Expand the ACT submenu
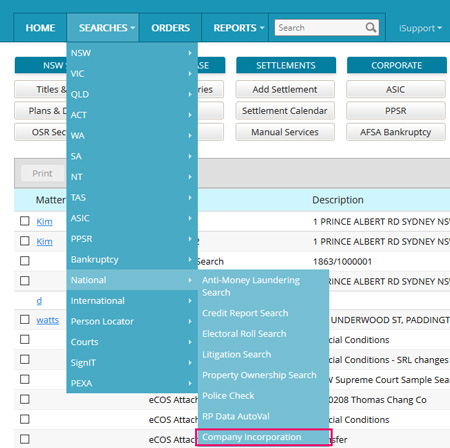Image resolution: width=450 pixels, height=448 pixels. click(x=132, y=115)
